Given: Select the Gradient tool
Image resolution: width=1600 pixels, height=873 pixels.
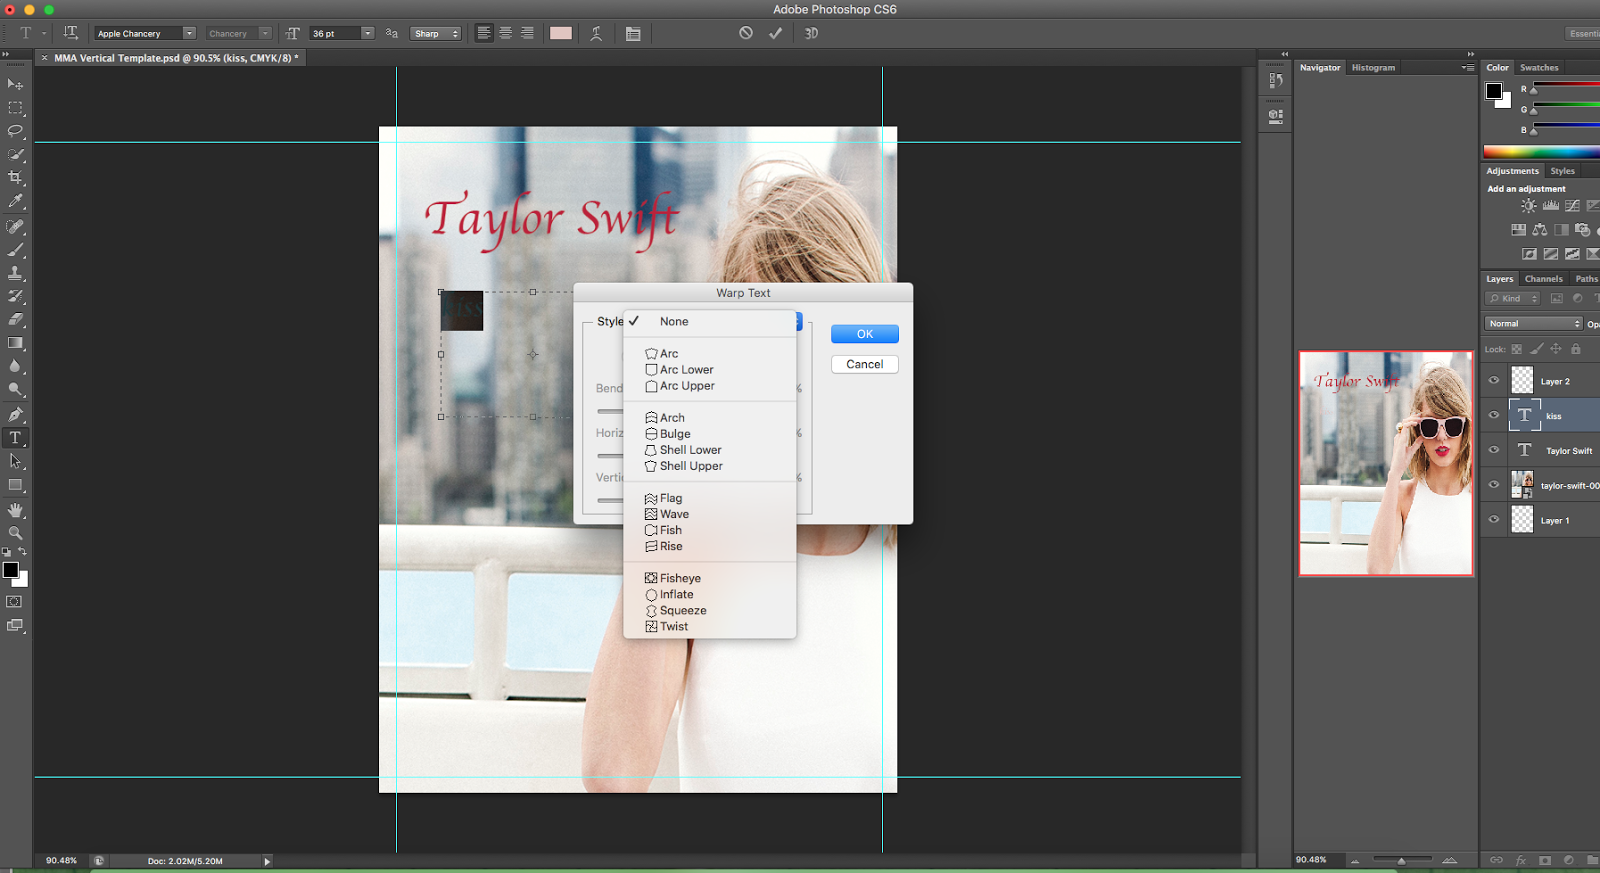Looking at the screenshot, I should (15, 343).
